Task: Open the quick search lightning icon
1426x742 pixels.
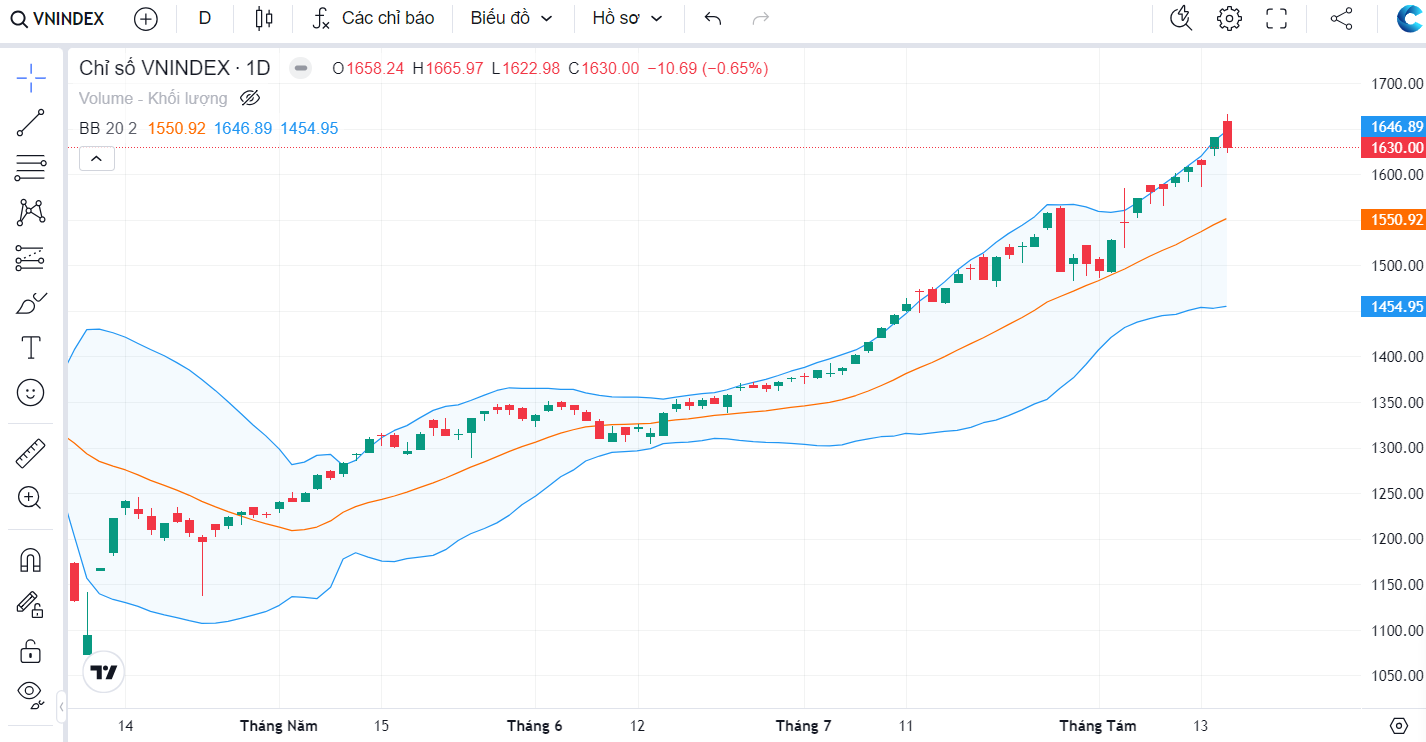Action: (x=1182, y=18)
